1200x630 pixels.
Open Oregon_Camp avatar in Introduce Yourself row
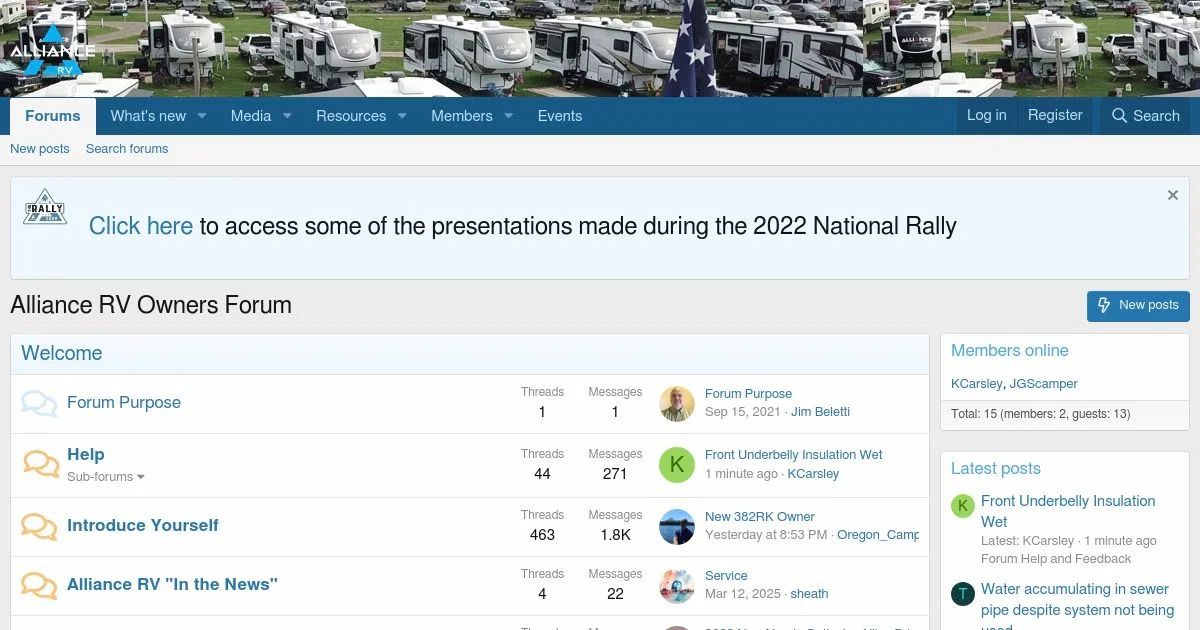click(677, 527)
